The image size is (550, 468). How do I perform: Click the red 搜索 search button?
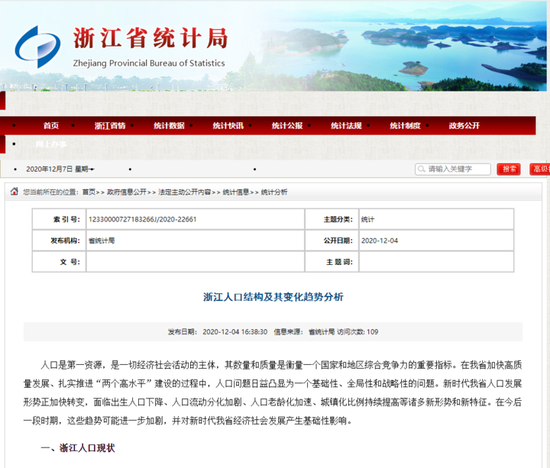click(509, 169)
